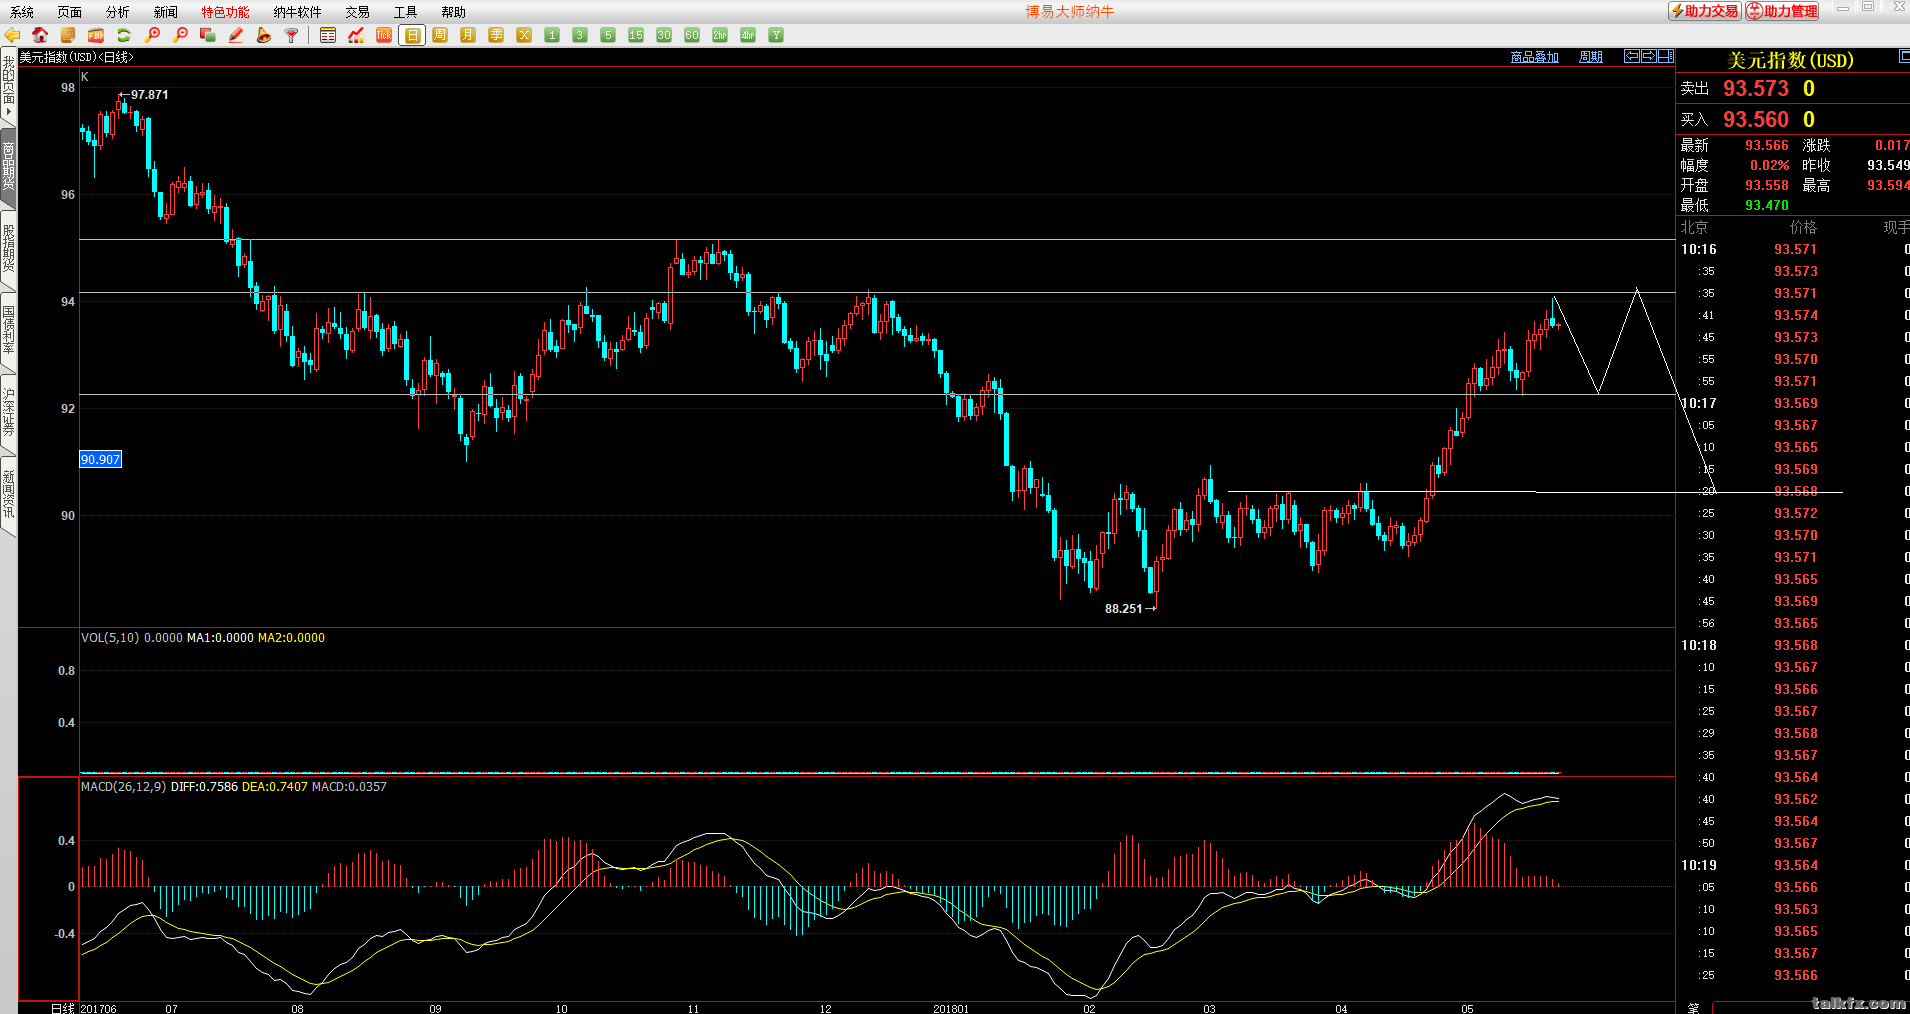Click the 卖出 price 93.573

[x=1755, y=89]
